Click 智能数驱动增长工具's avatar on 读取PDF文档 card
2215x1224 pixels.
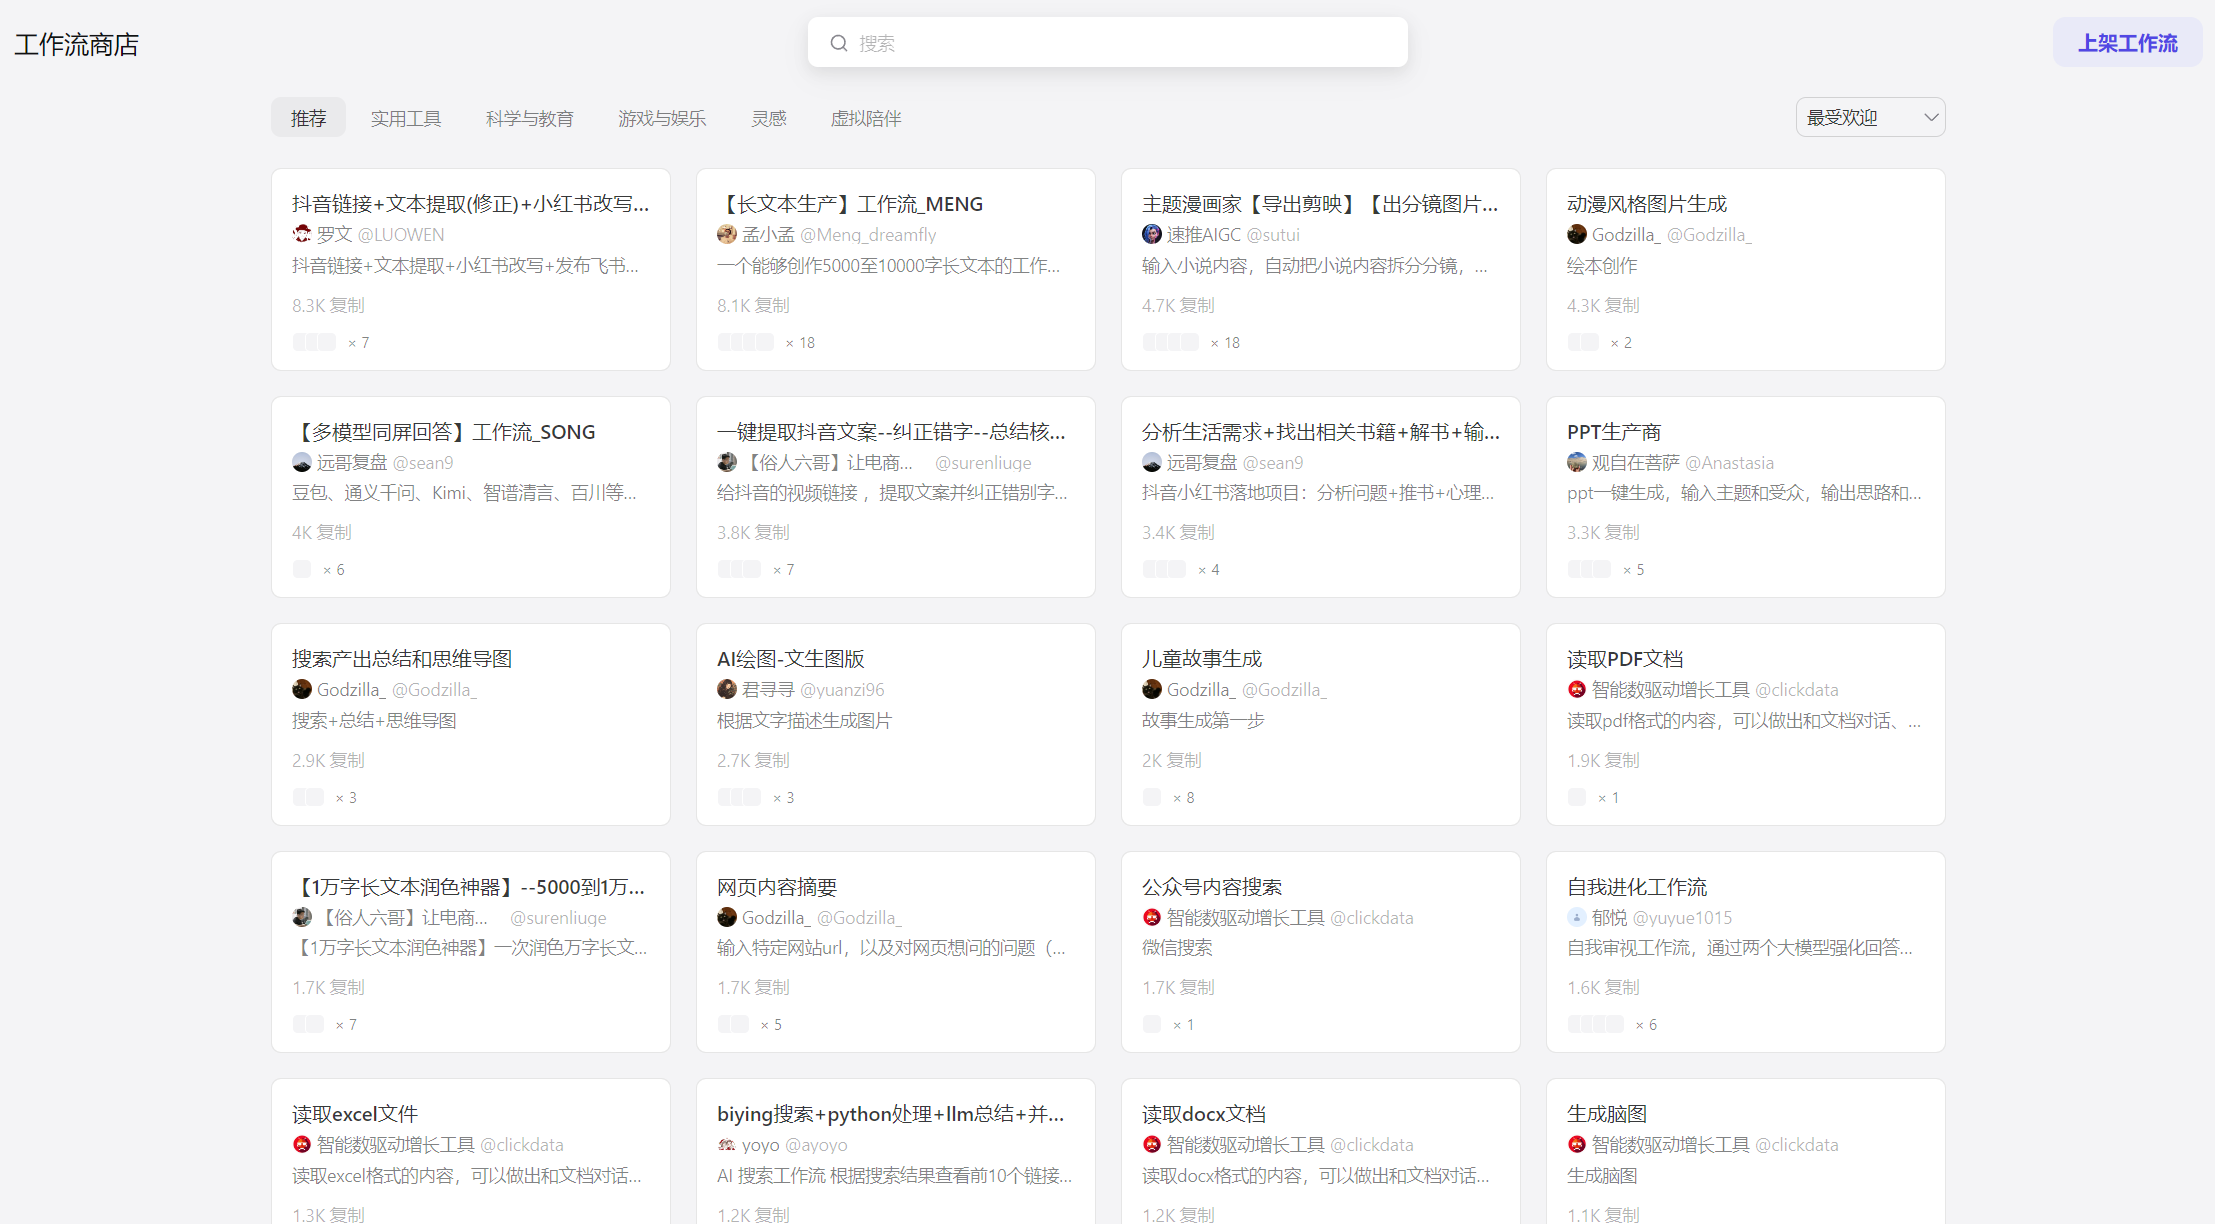(x=1577, y=689)
